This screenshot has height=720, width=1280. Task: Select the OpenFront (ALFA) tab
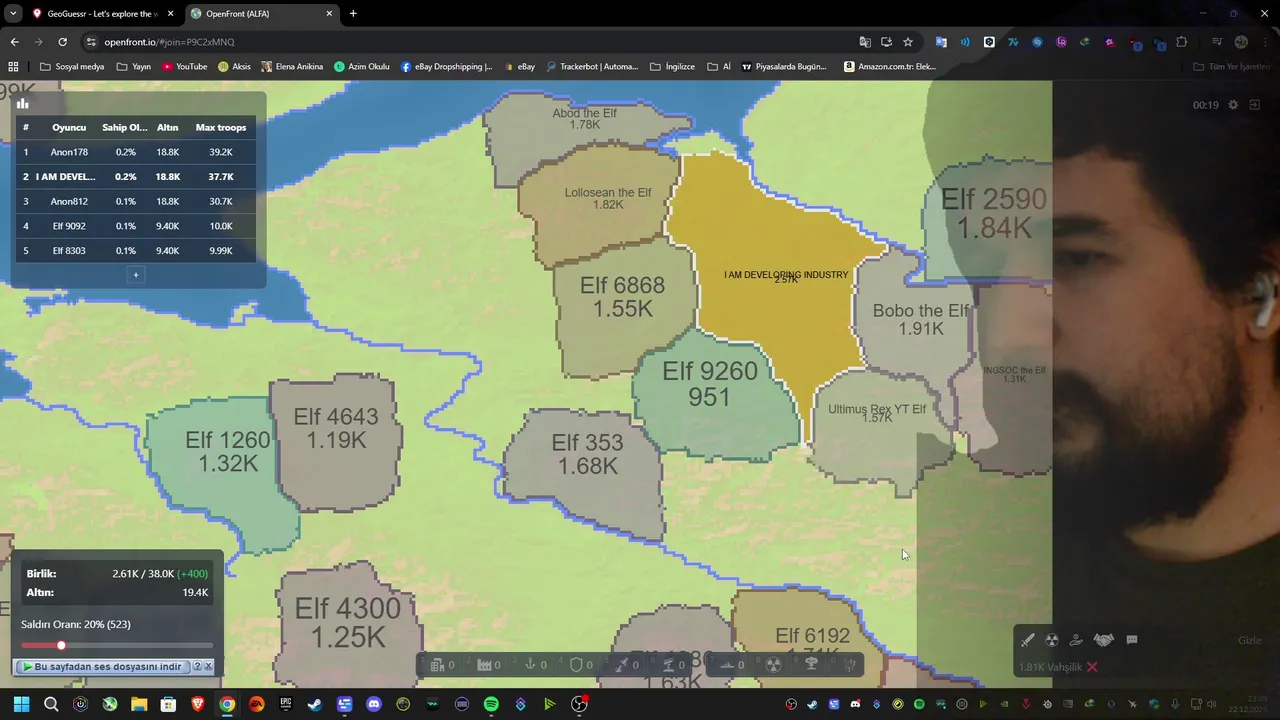(262, 14)
